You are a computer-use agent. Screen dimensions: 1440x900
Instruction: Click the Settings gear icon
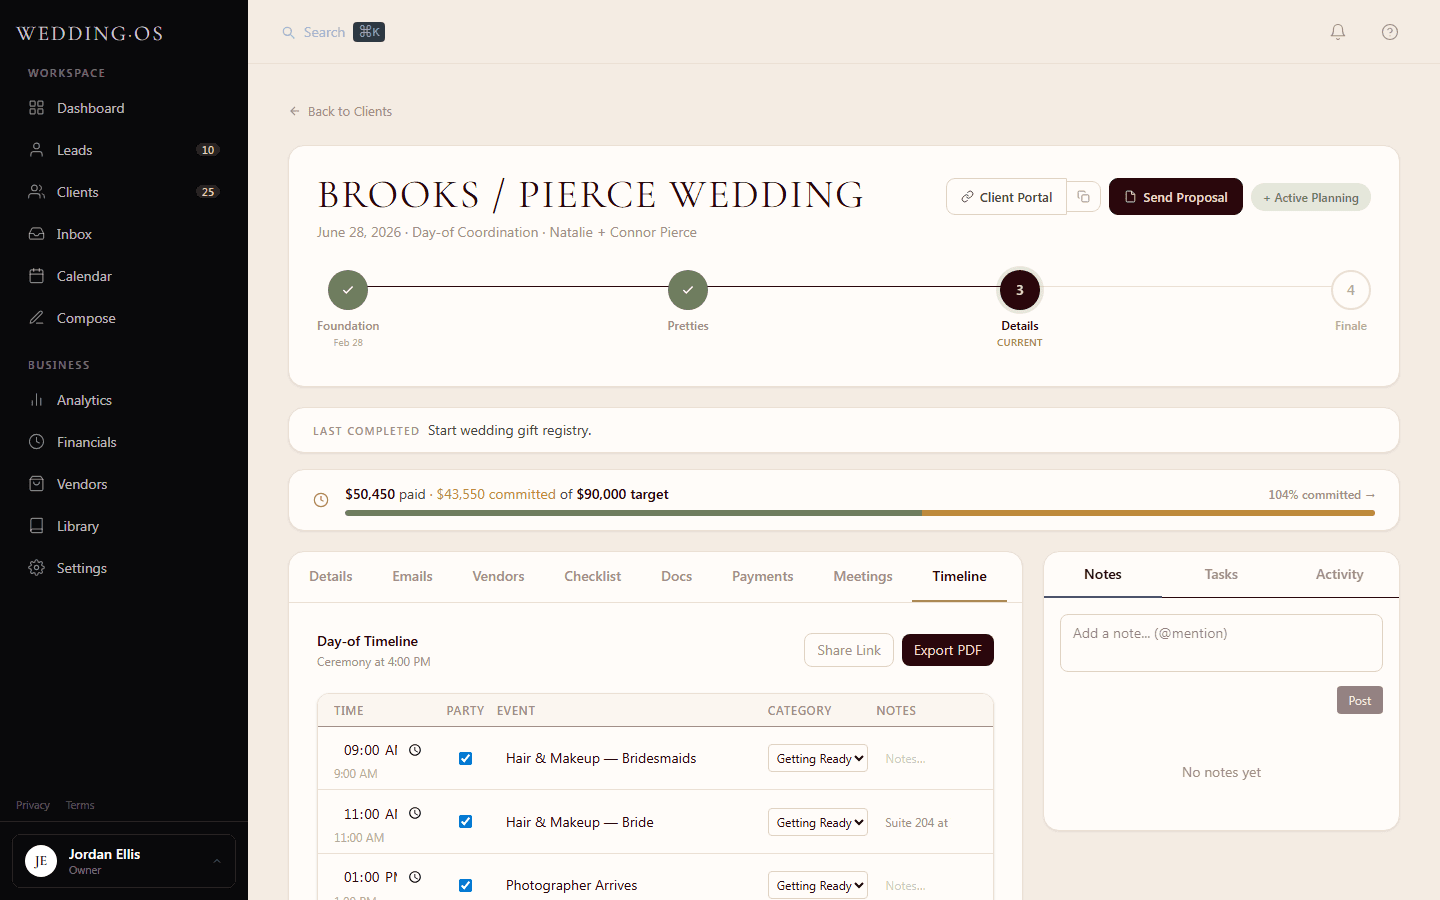click(x=37, y=568)
